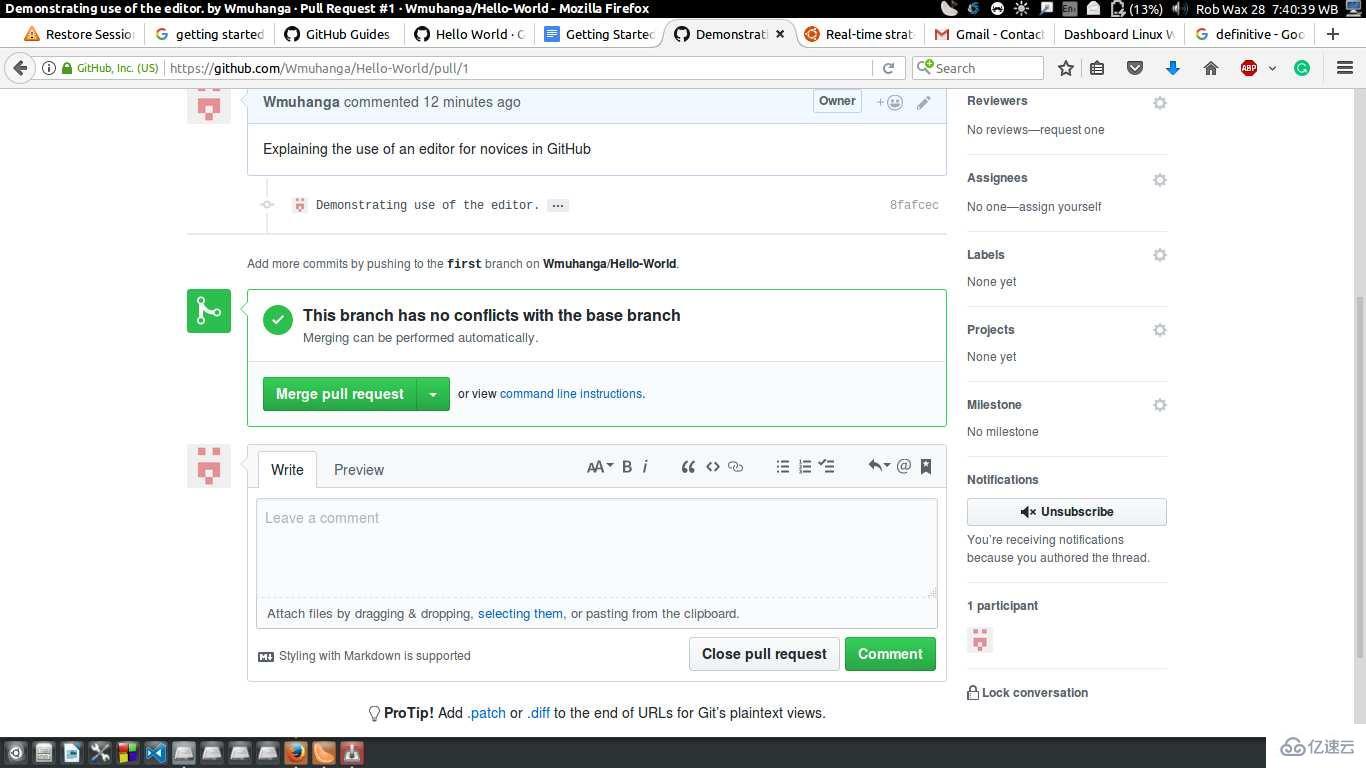Switch to the Restore Session browser tab
Screen dimensions: 1366x768
80,34
